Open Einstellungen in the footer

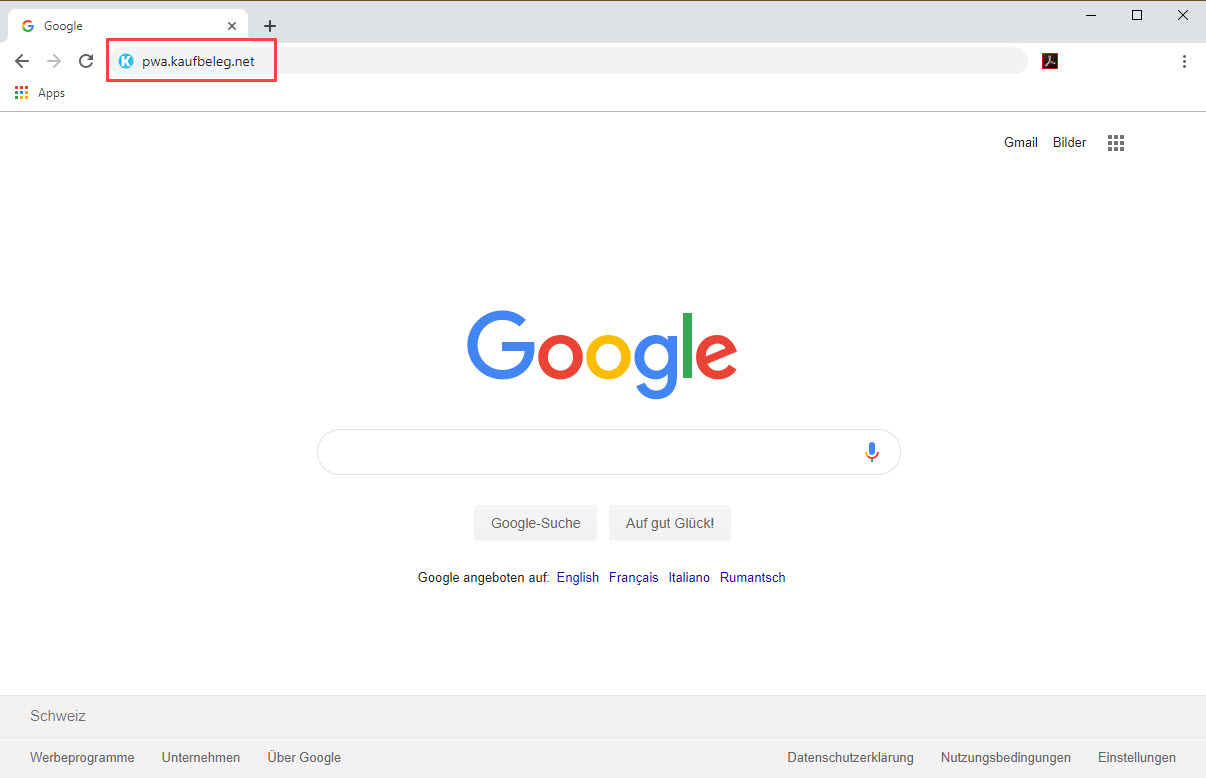point(1136,758)
